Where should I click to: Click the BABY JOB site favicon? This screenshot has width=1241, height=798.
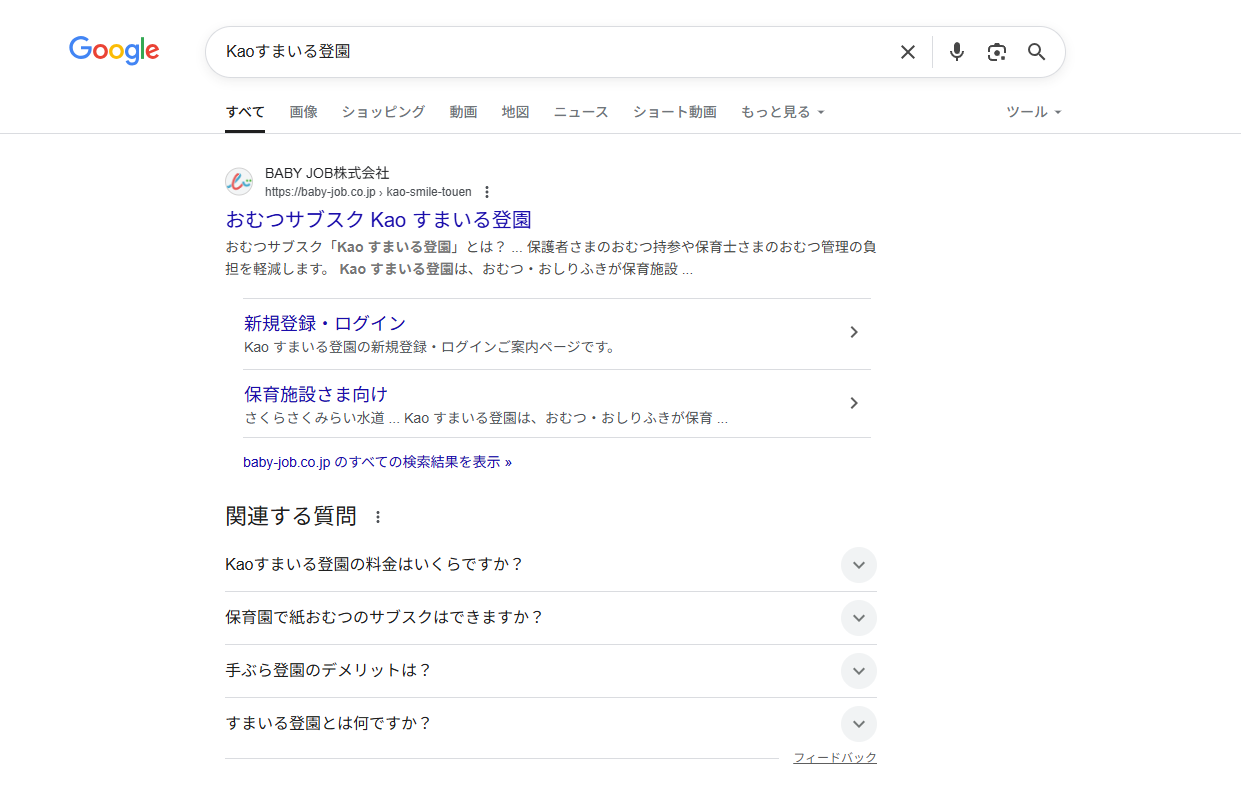(239, 182)
